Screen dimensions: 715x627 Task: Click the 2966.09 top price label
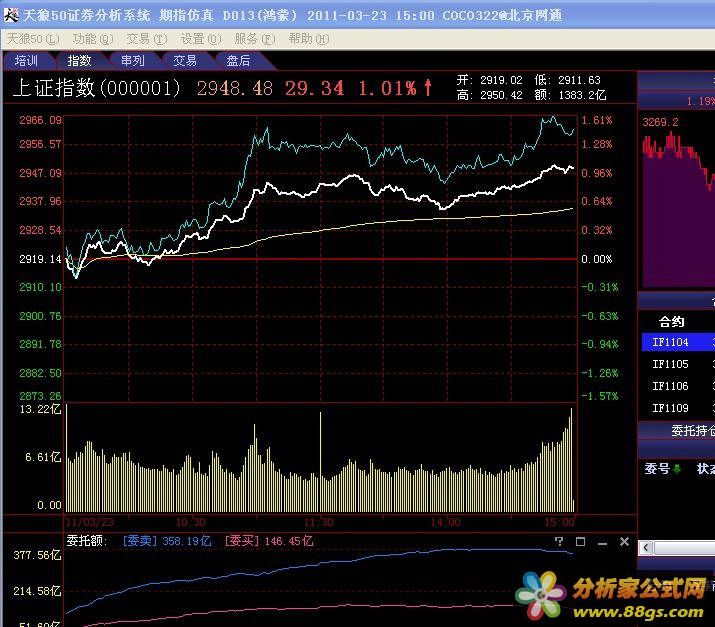40,120
